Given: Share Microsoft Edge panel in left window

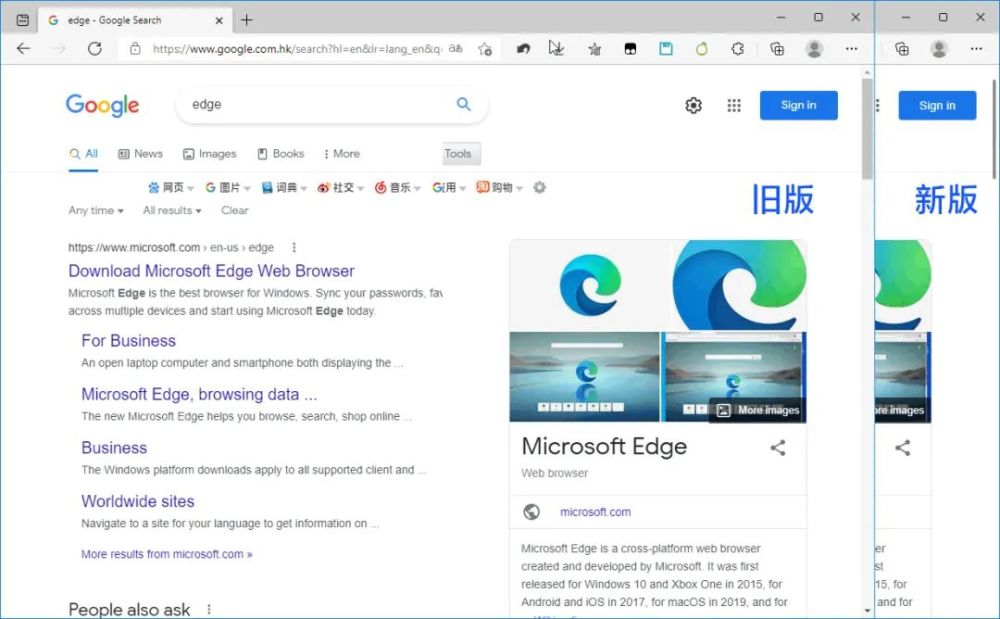Looking at the screenshot, I should [777, 448].
